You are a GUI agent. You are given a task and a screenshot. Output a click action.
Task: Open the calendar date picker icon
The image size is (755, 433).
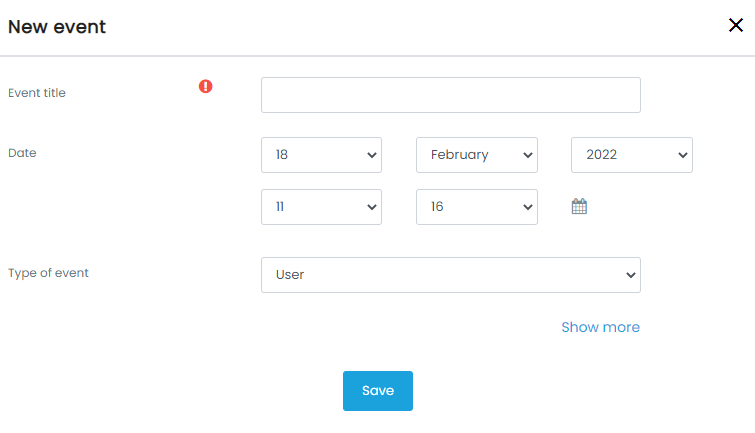(x=579, y=207)
